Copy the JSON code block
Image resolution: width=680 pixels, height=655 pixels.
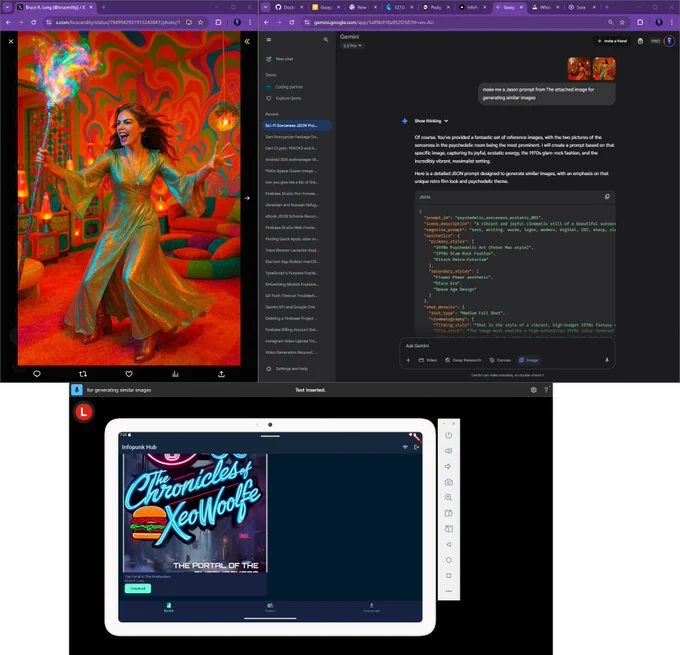click(607, 196)
